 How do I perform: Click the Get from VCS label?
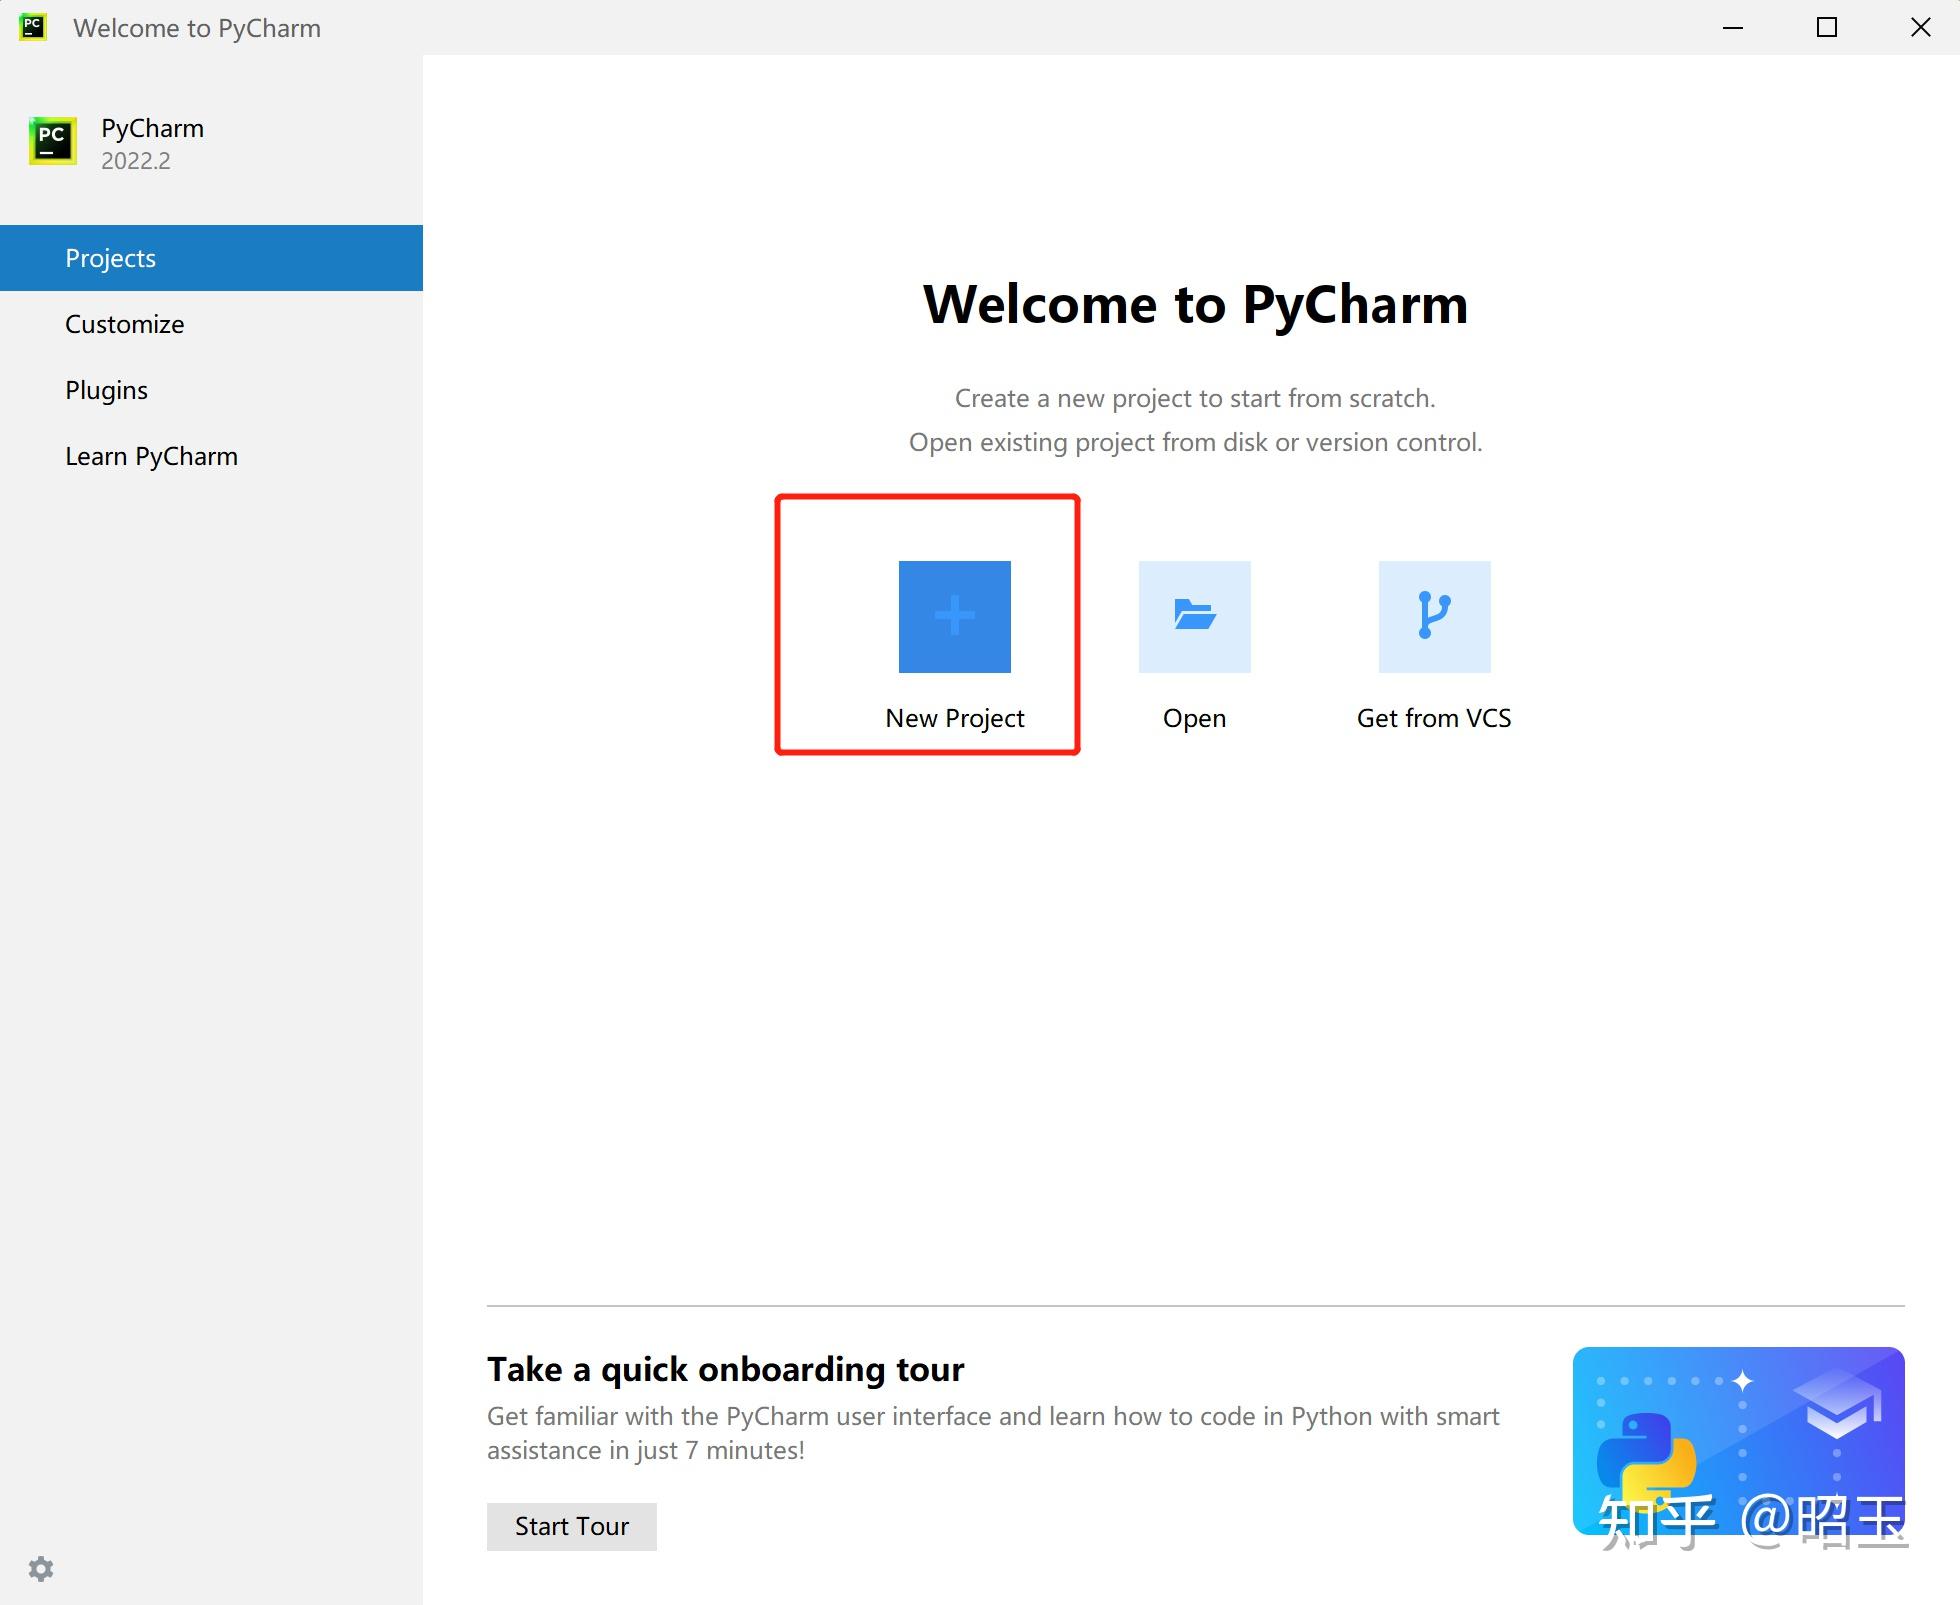(1433, 717)
